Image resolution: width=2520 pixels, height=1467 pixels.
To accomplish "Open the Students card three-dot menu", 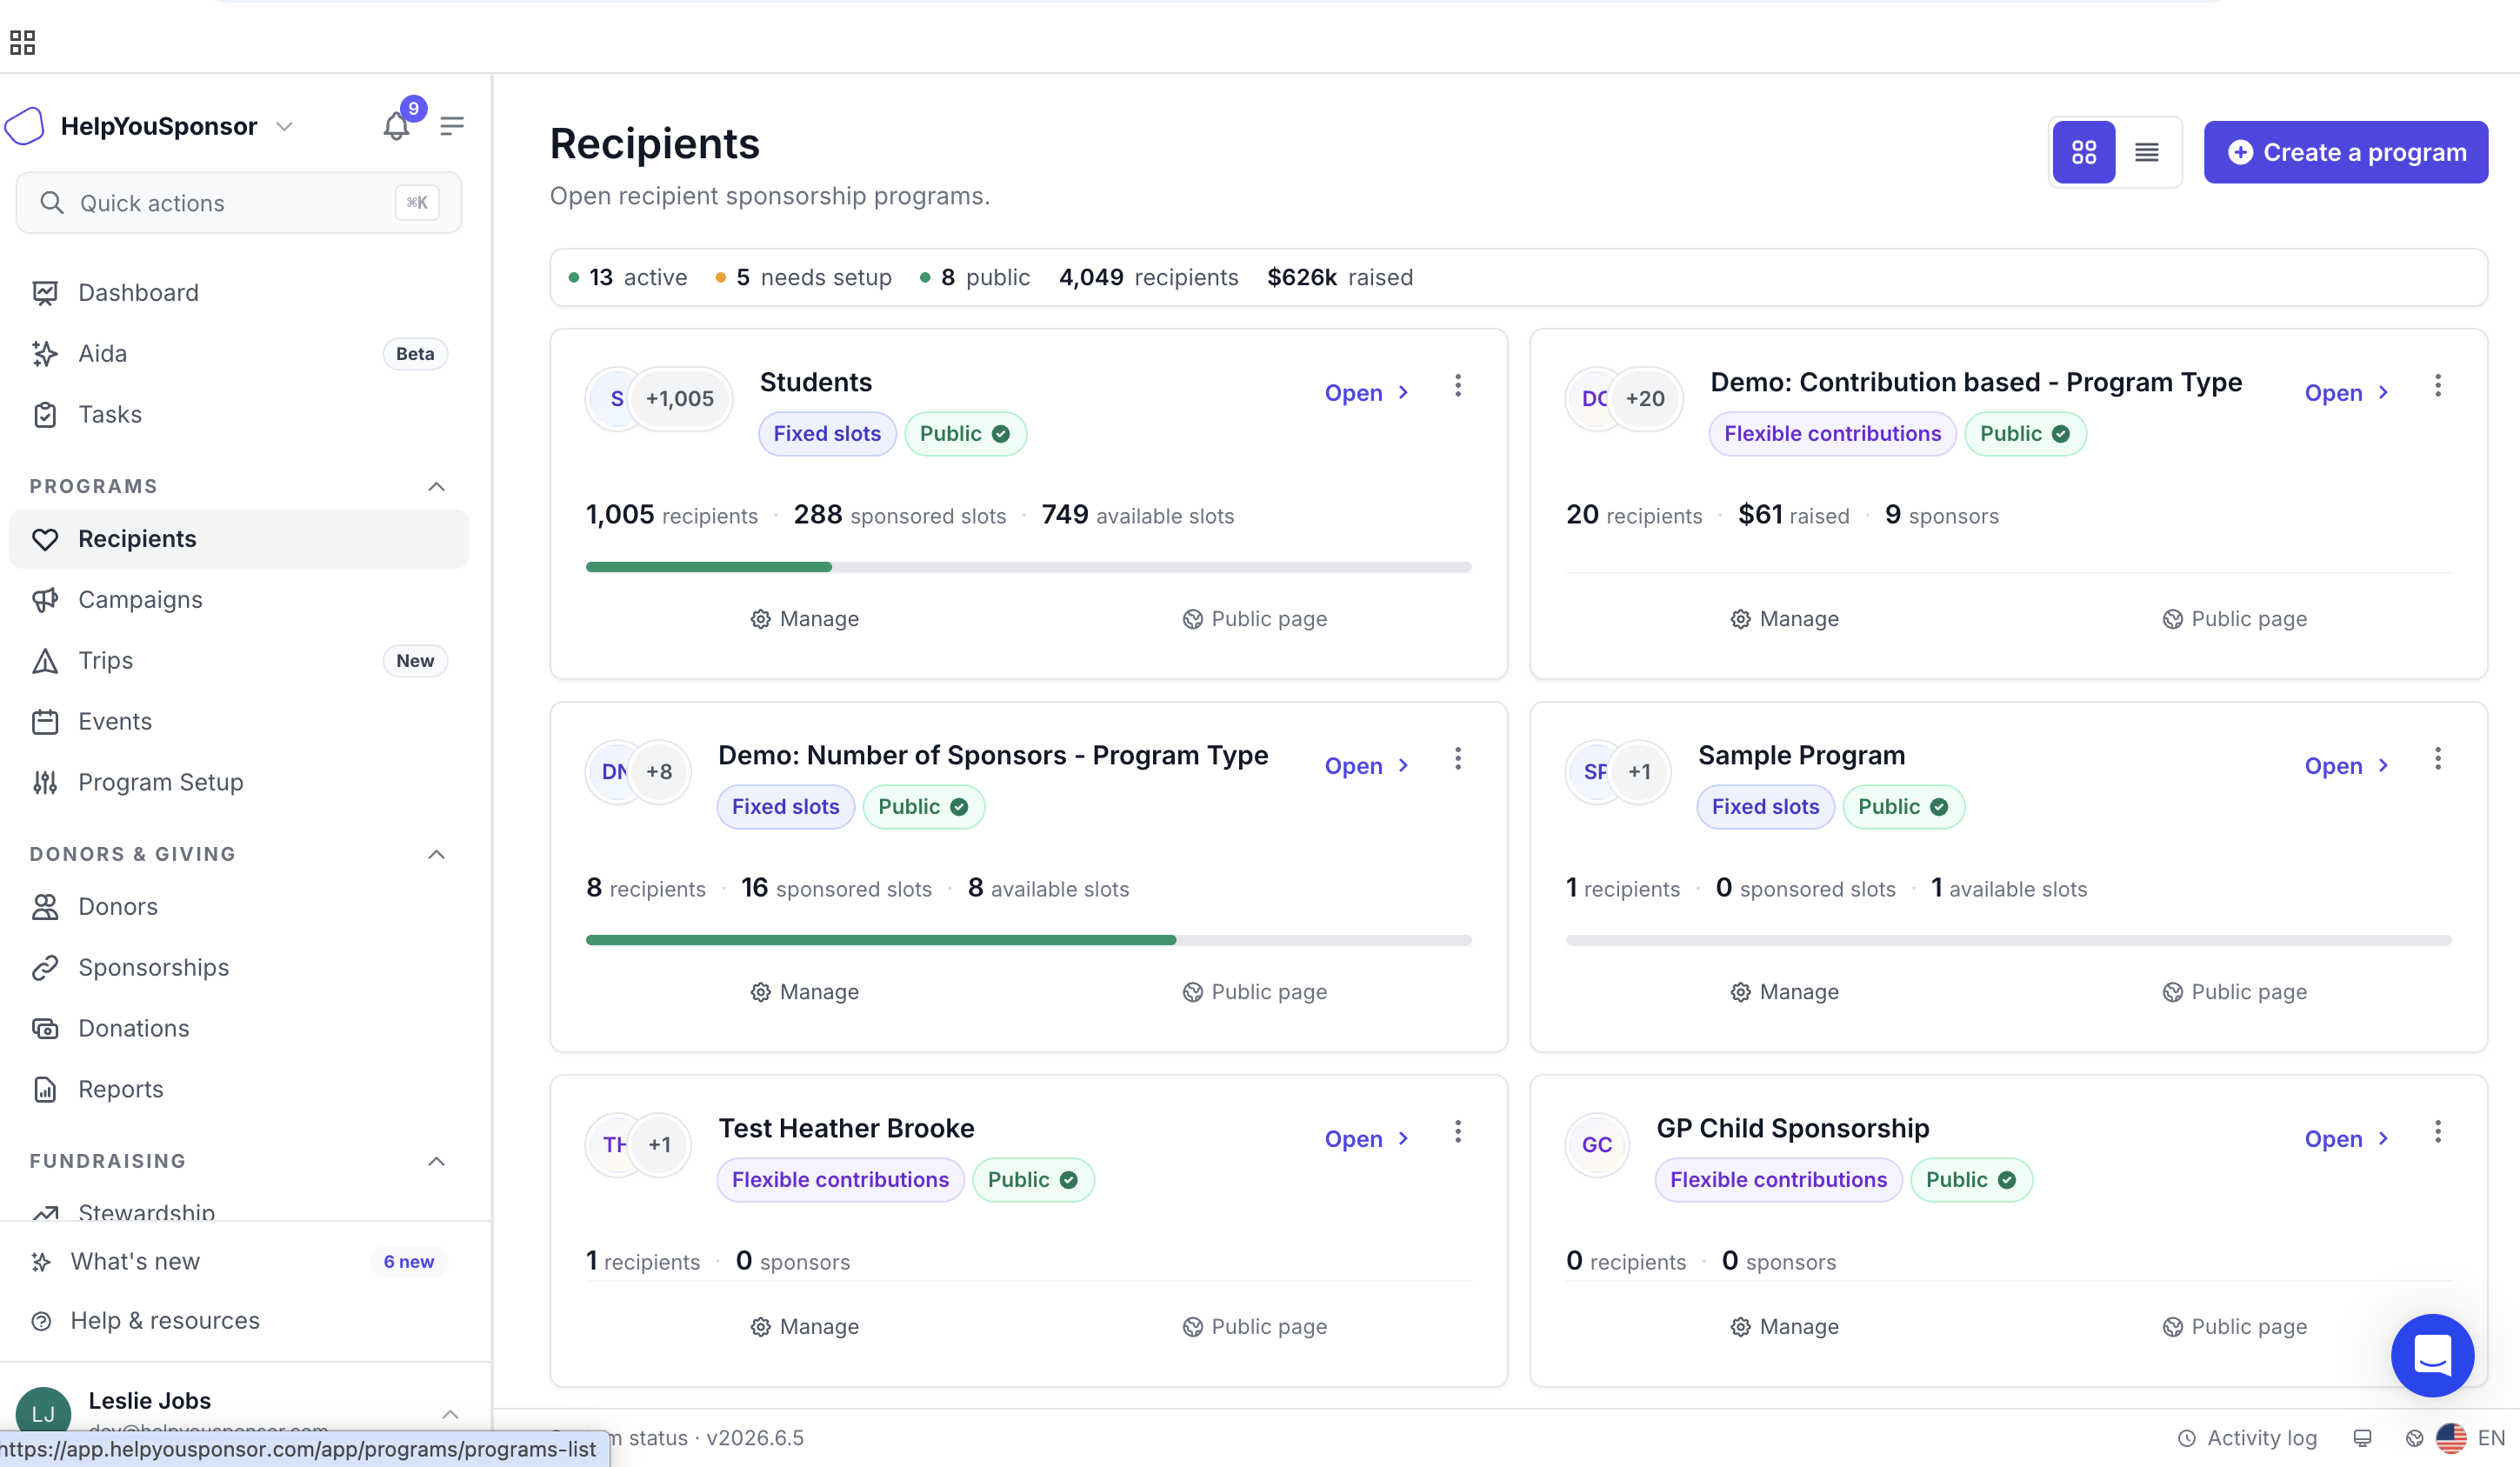I will pos(1458,386).
